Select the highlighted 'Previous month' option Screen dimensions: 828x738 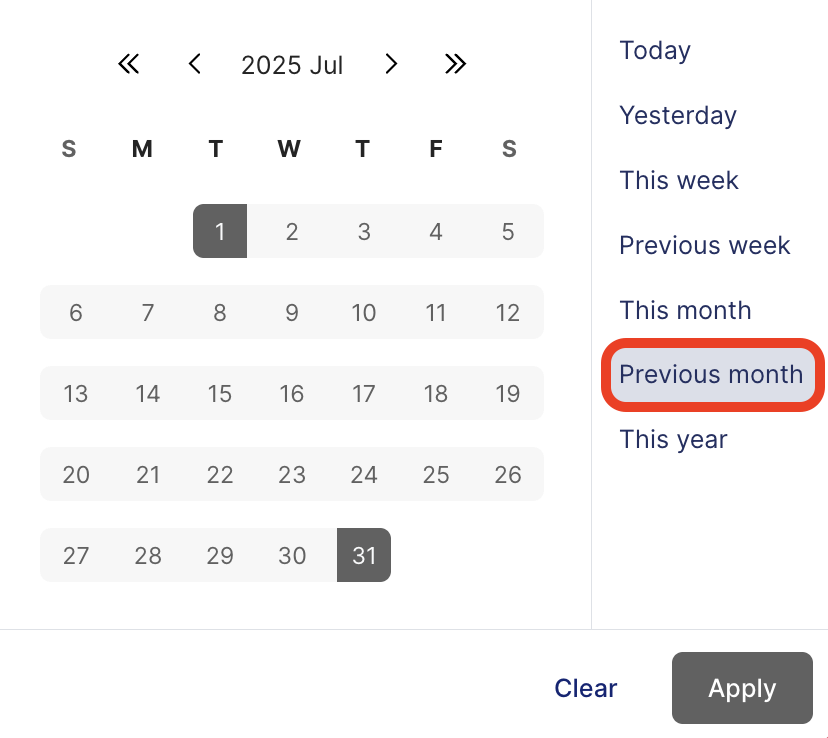click(x=711, y=374)
